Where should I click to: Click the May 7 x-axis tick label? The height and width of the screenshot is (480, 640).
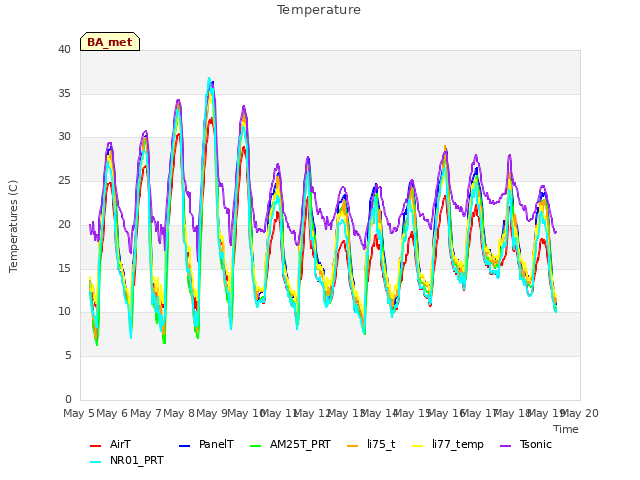click(146, 413)
